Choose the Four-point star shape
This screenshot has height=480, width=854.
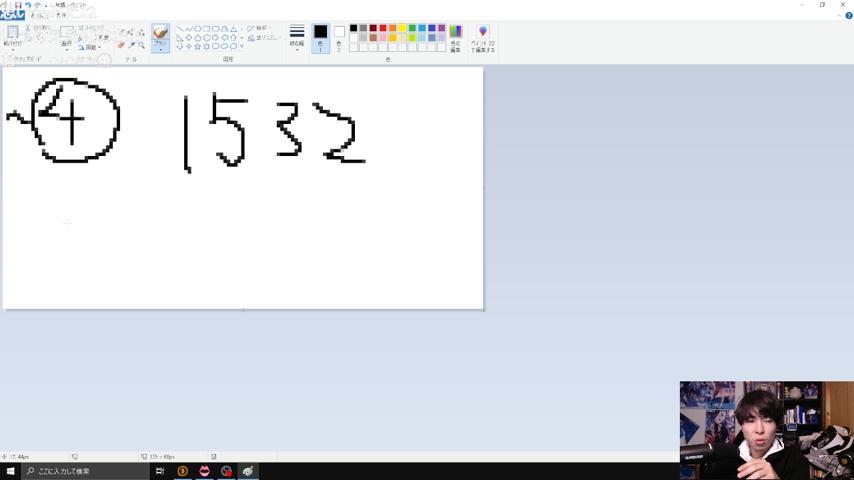[x=188, y=46]
